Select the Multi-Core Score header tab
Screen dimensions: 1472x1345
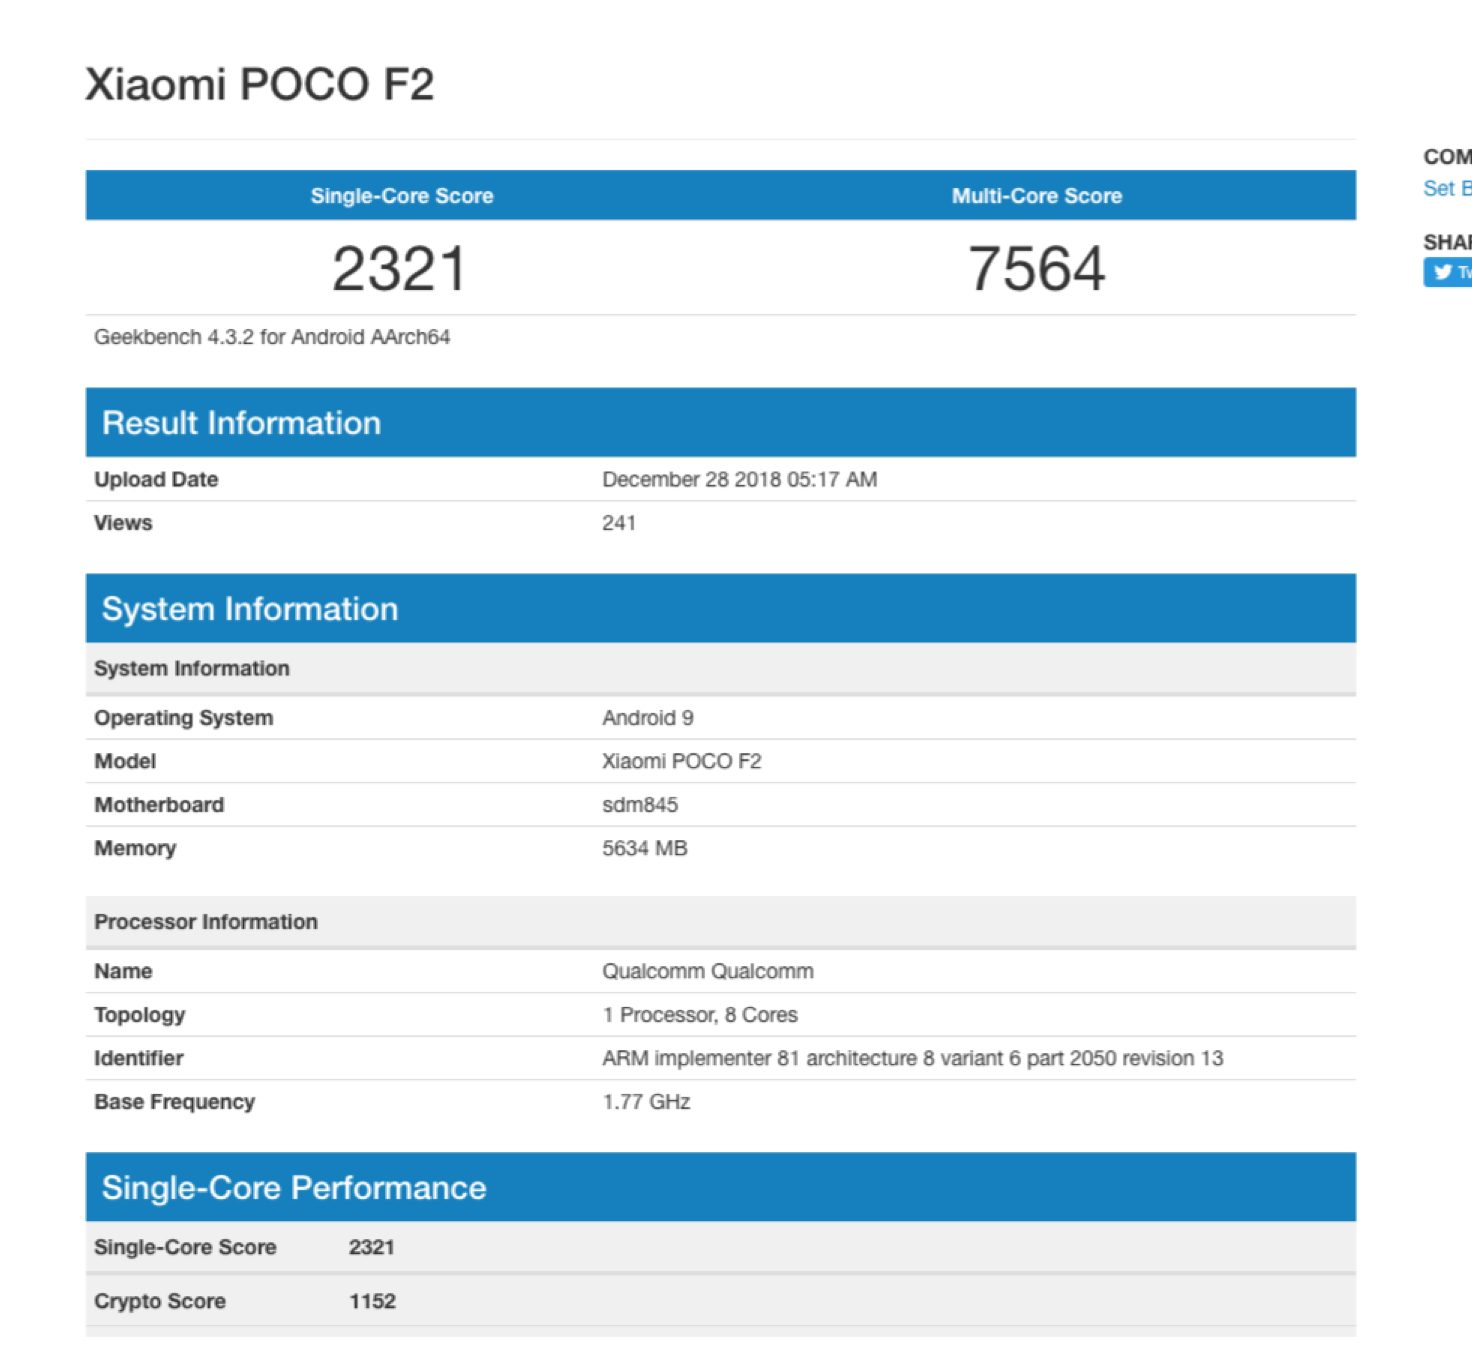(x=1036, y=196)
